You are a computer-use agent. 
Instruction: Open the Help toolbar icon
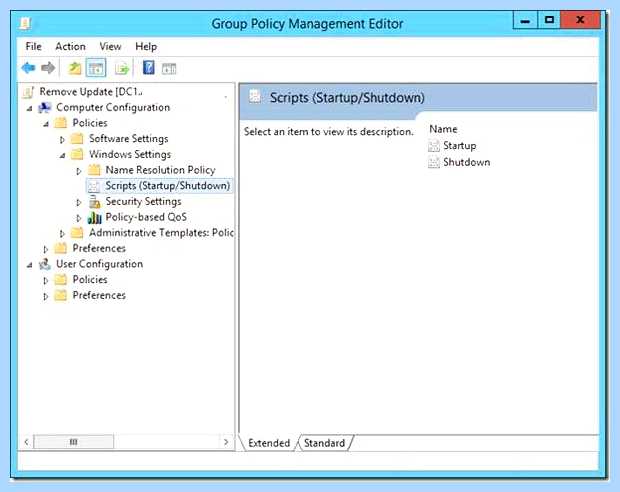149,68
